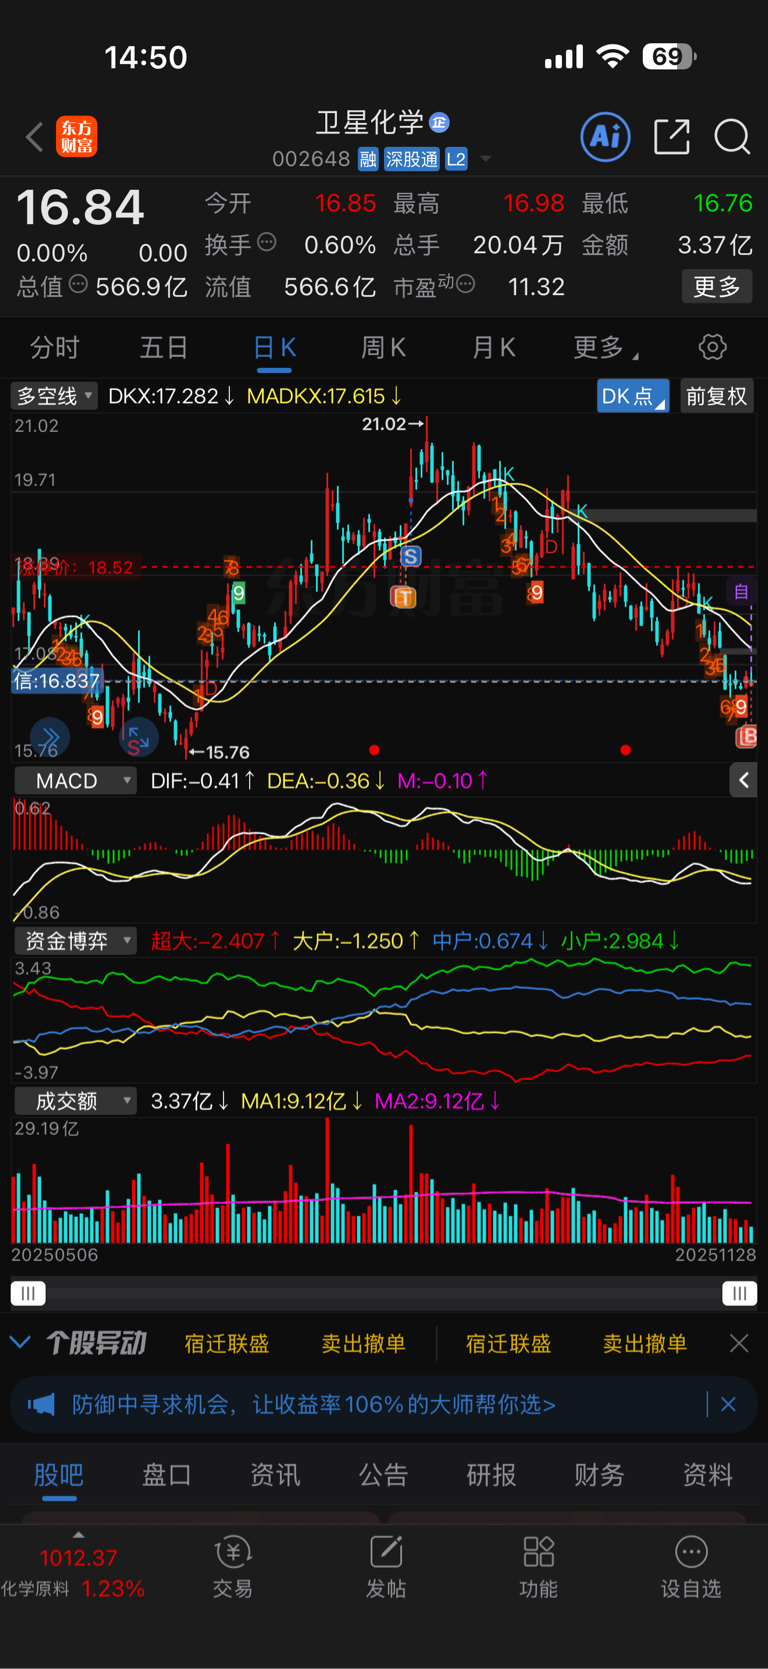This screenshot has width=768, height=1669.
Task: Collapse 个股异动 section chevron
Action: pyautogui.click(x=20, y=1342)
